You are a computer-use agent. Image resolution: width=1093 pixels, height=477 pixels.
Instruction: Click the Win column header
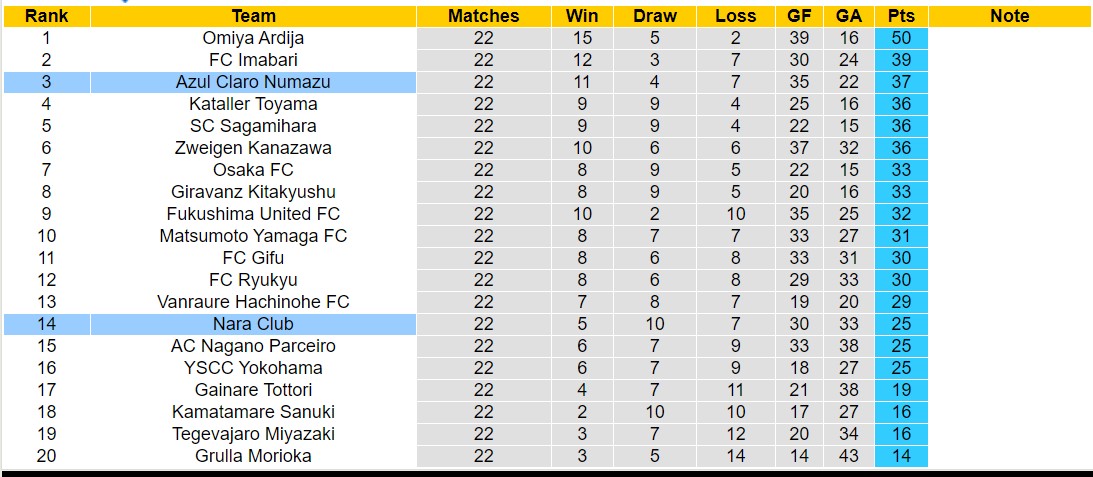pos(581,16)
